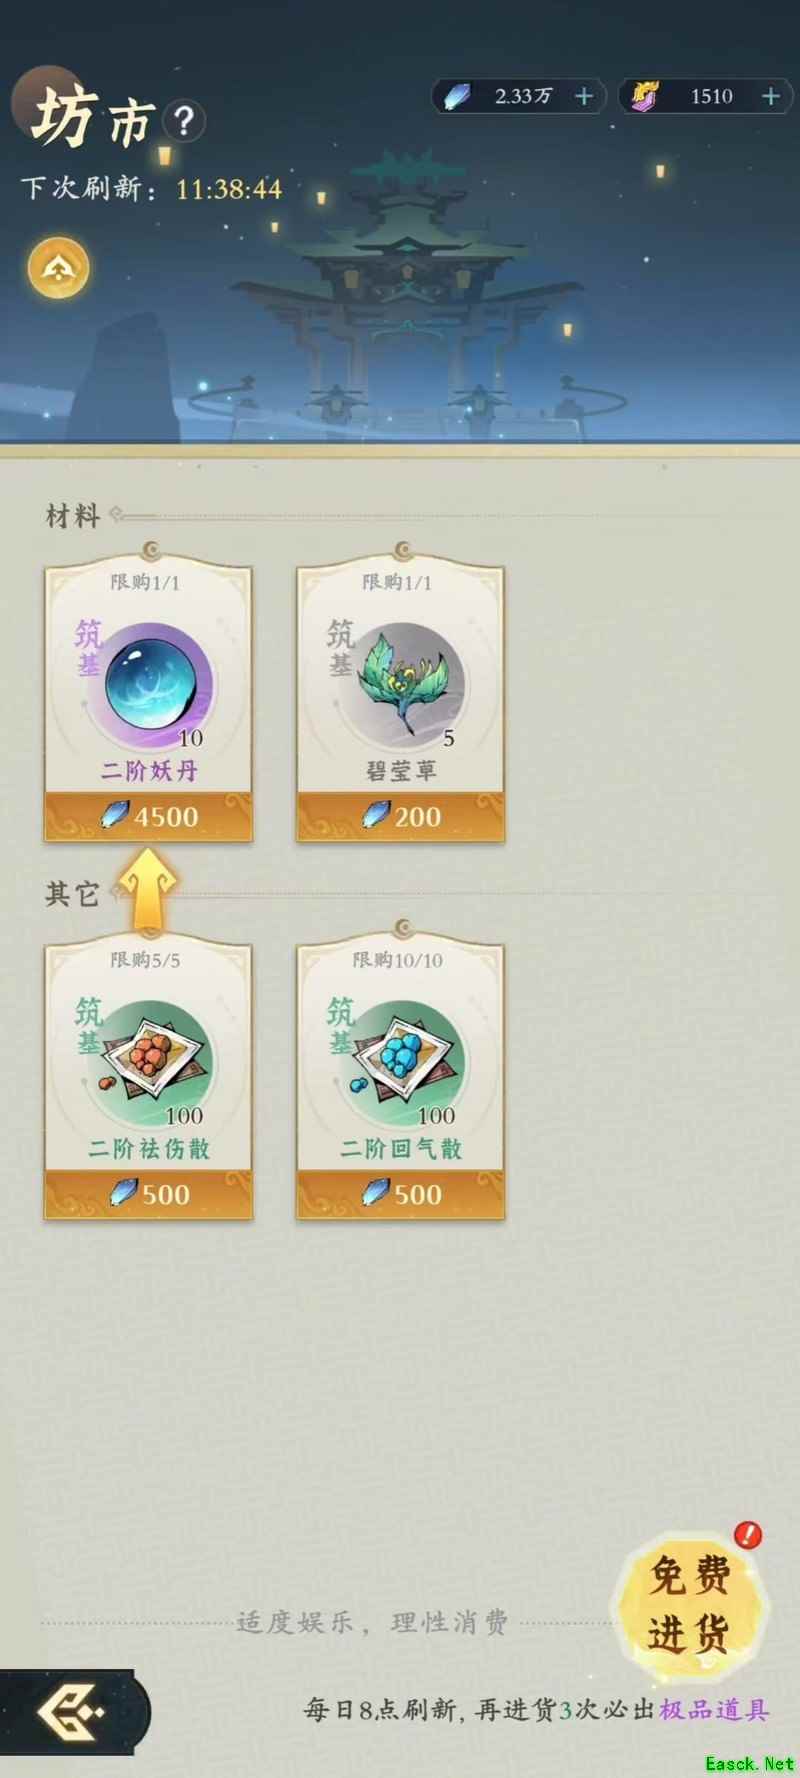Purchase 二阶祛伤散 for 500
This screenshot has width=800, height=1778.
(x=148, y=1195)
